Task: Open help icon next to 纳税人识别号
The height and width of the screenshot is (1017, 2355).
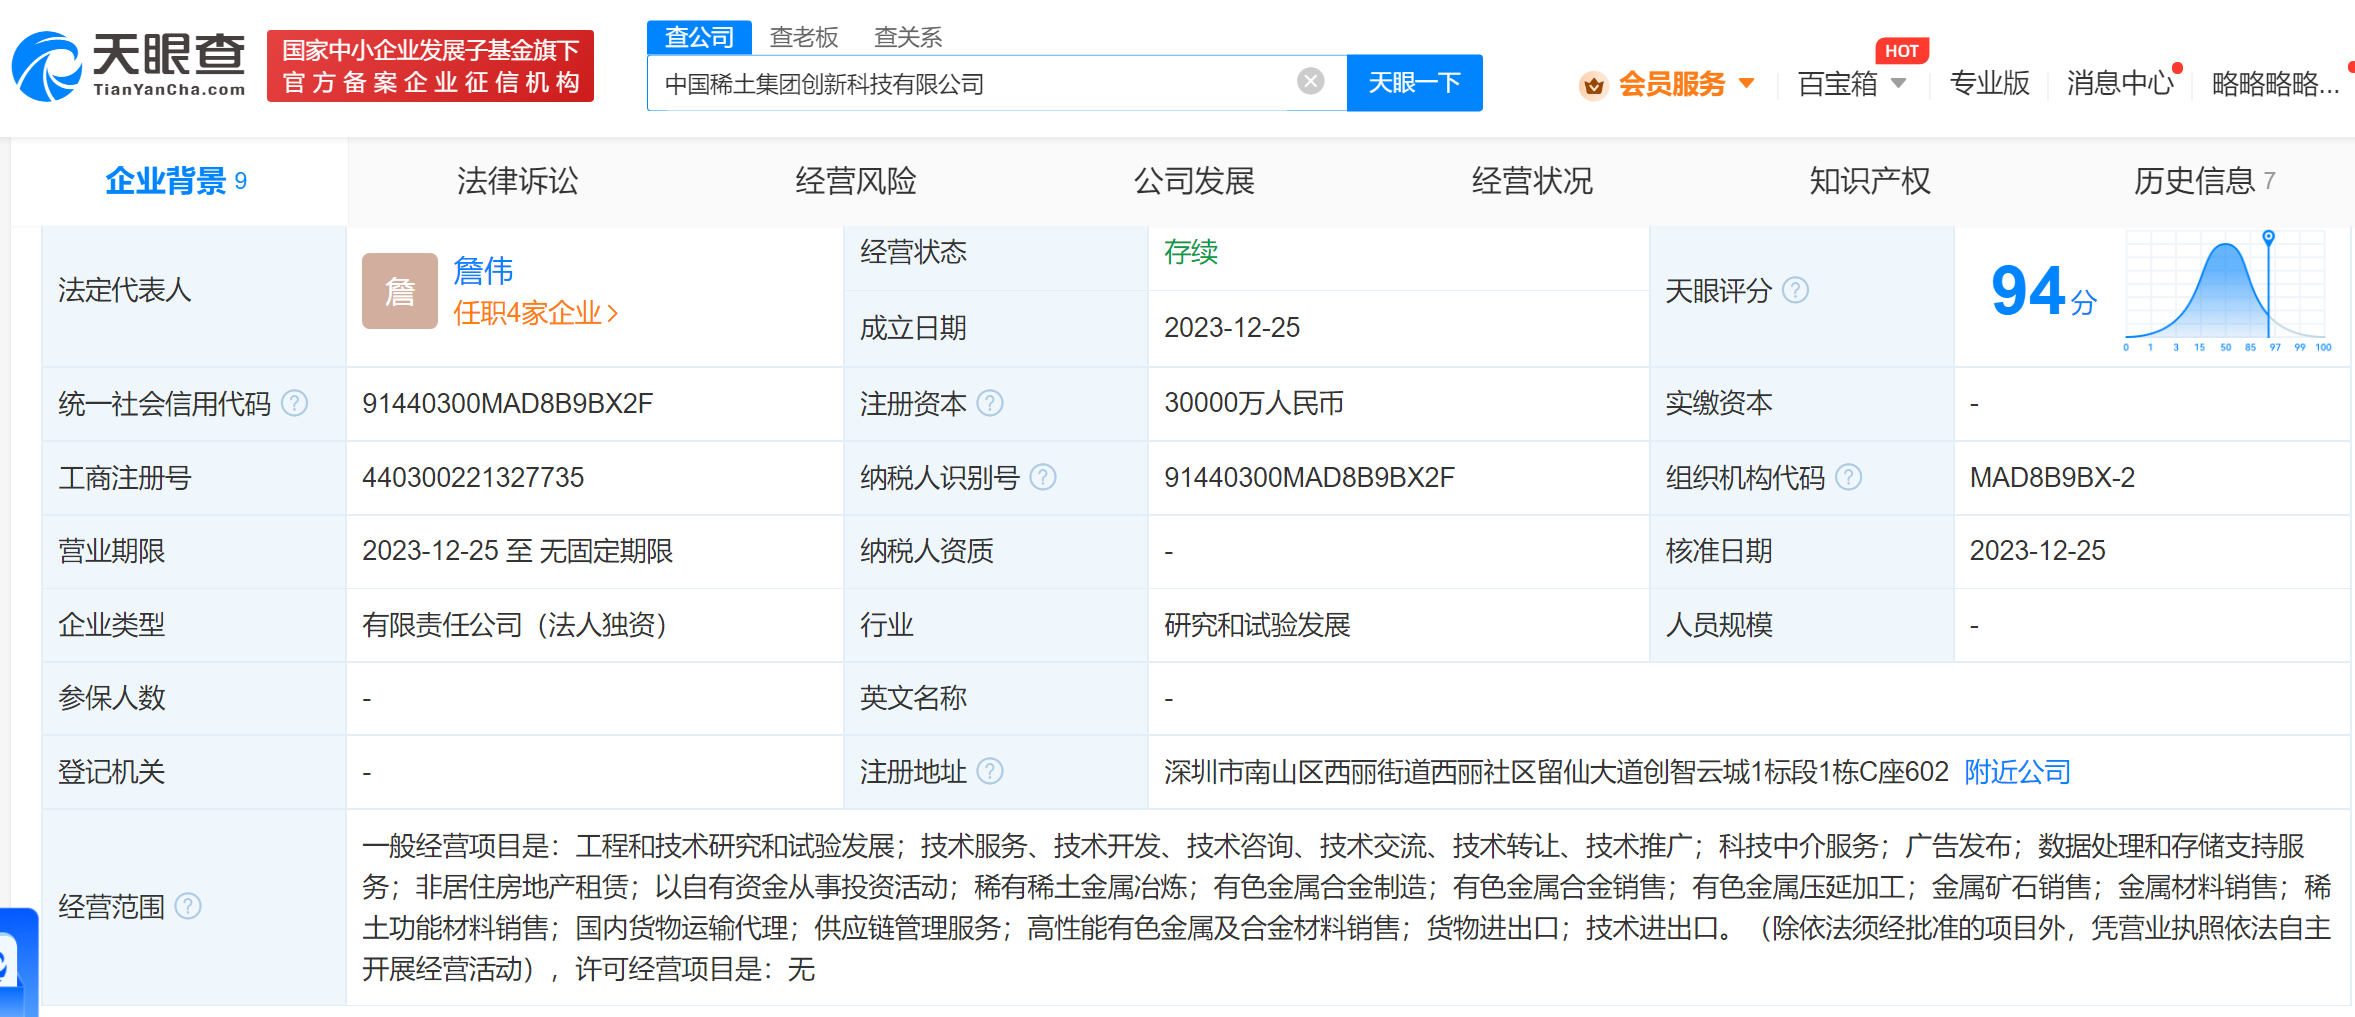Action: pos(1043,477)
